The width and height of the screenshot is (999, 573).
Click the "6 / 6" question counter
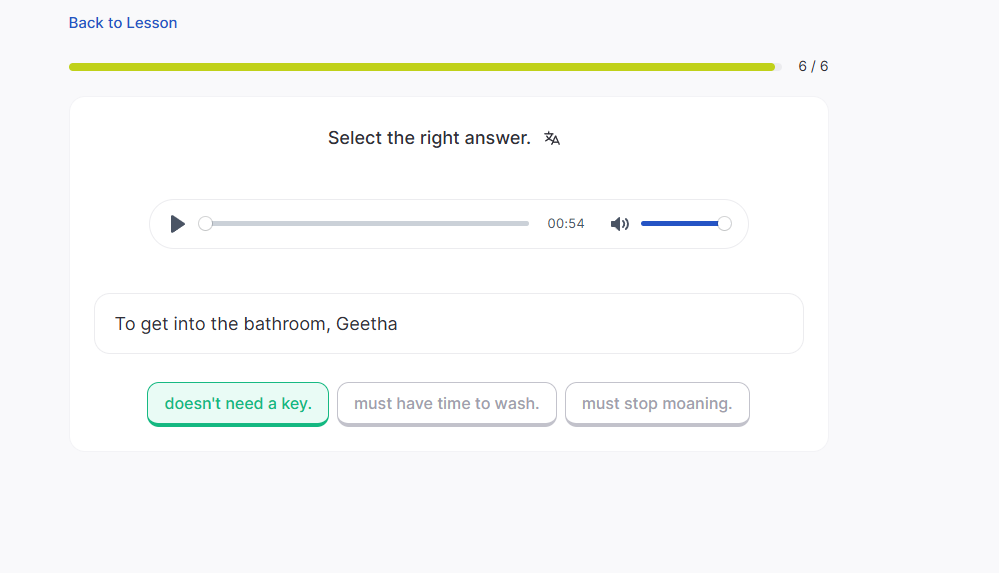click(813, 67)
